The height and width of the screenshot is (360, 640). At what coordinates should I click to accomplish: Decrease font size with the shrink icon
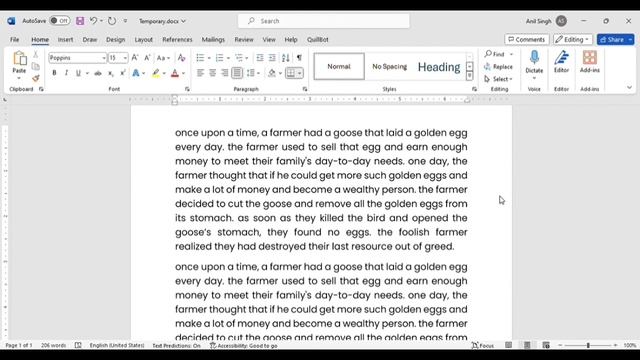(147, 58)
